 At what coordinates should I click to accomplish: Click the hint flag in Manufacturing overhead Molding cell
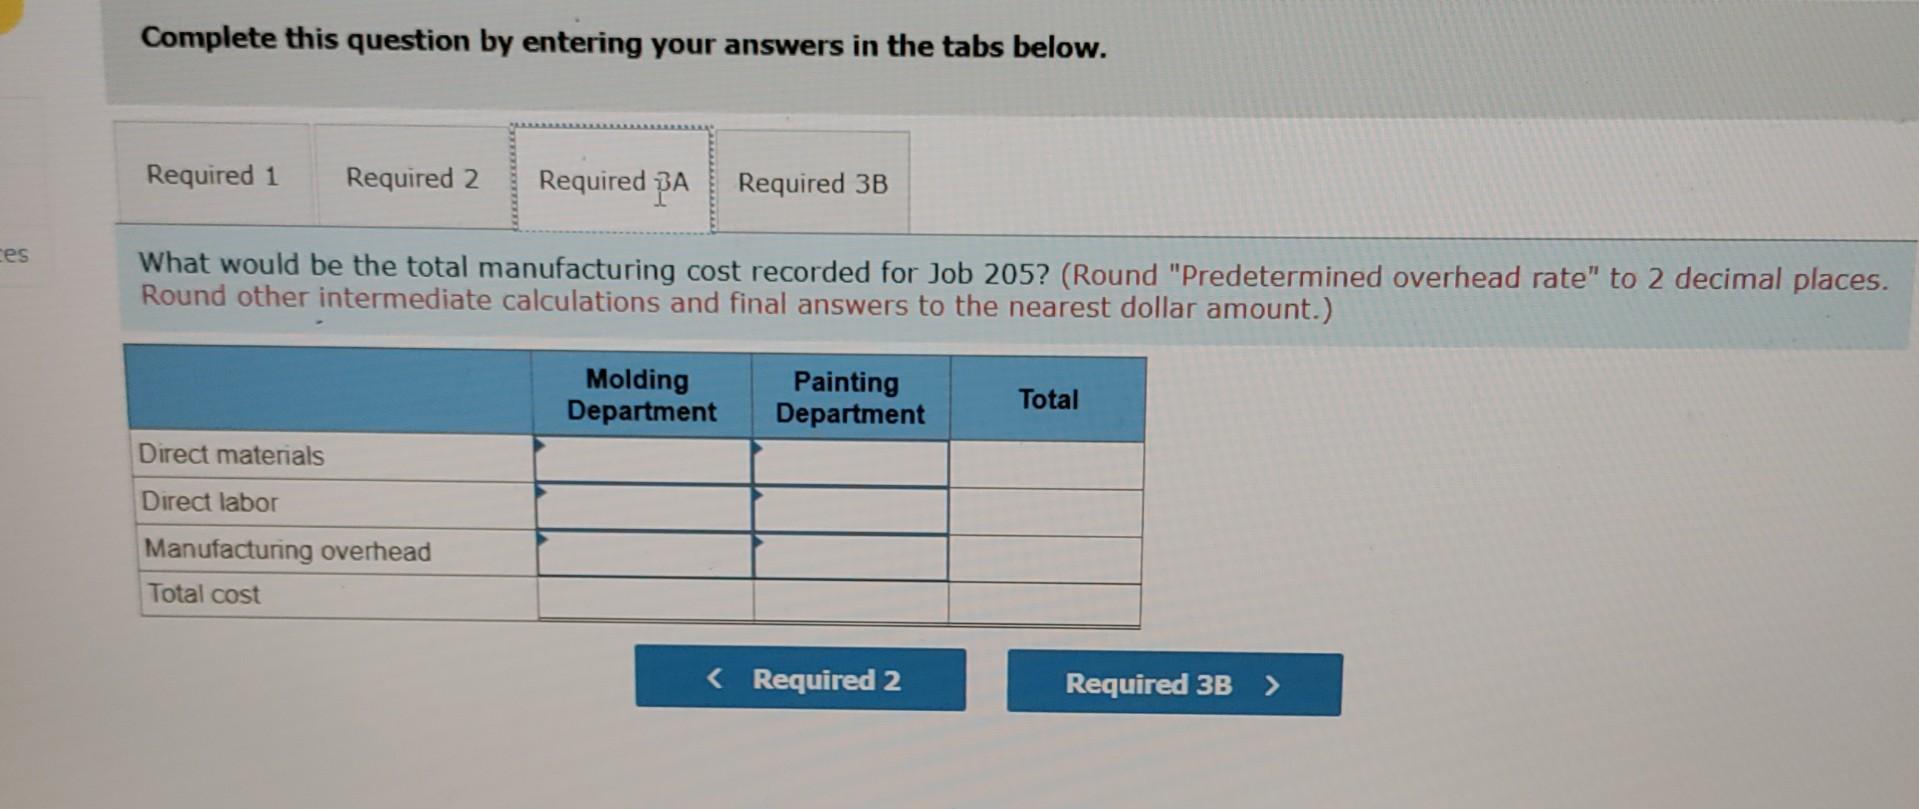540,540
